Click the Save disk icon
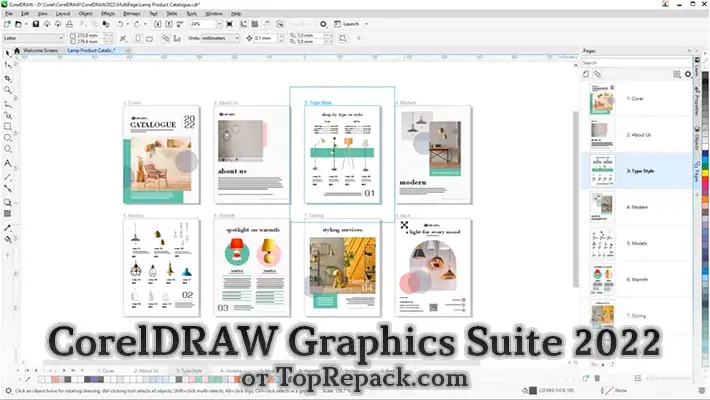Viewport: 710px width, 400px height. tap(36, 24)
